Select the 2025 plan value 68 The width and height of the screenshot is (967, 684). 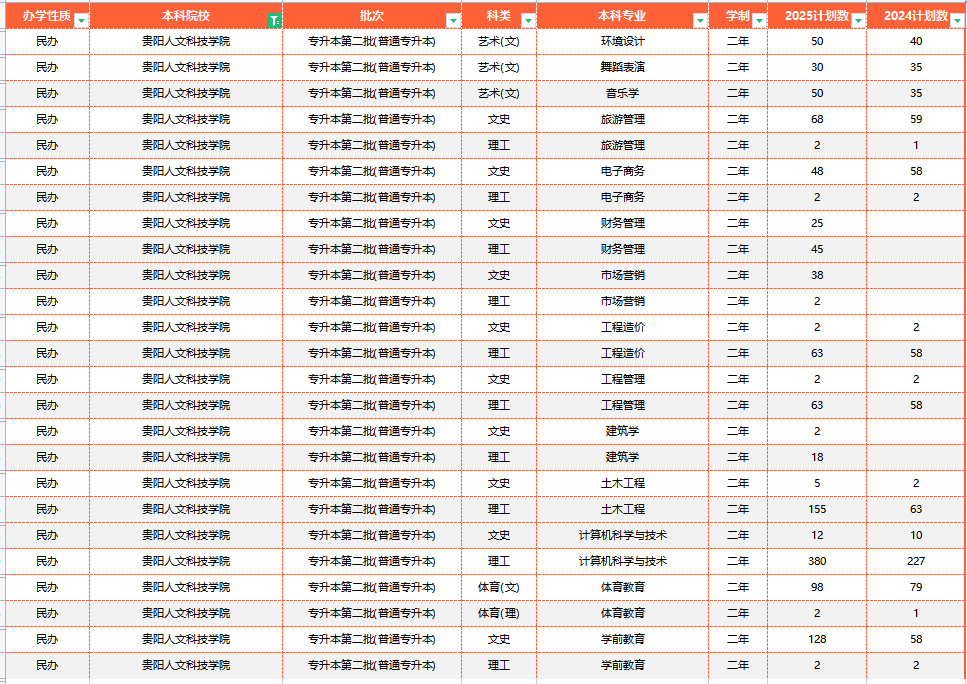point(817,119)
